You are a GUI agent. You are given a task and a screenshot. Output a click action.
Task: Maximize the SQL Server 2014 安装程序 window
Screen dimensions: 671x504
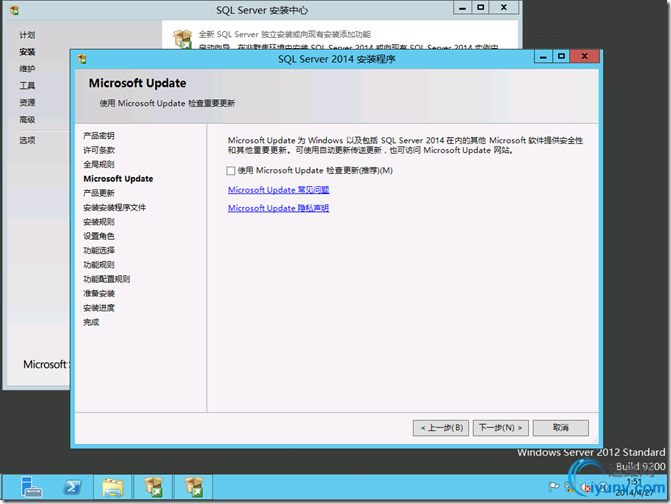561,56
